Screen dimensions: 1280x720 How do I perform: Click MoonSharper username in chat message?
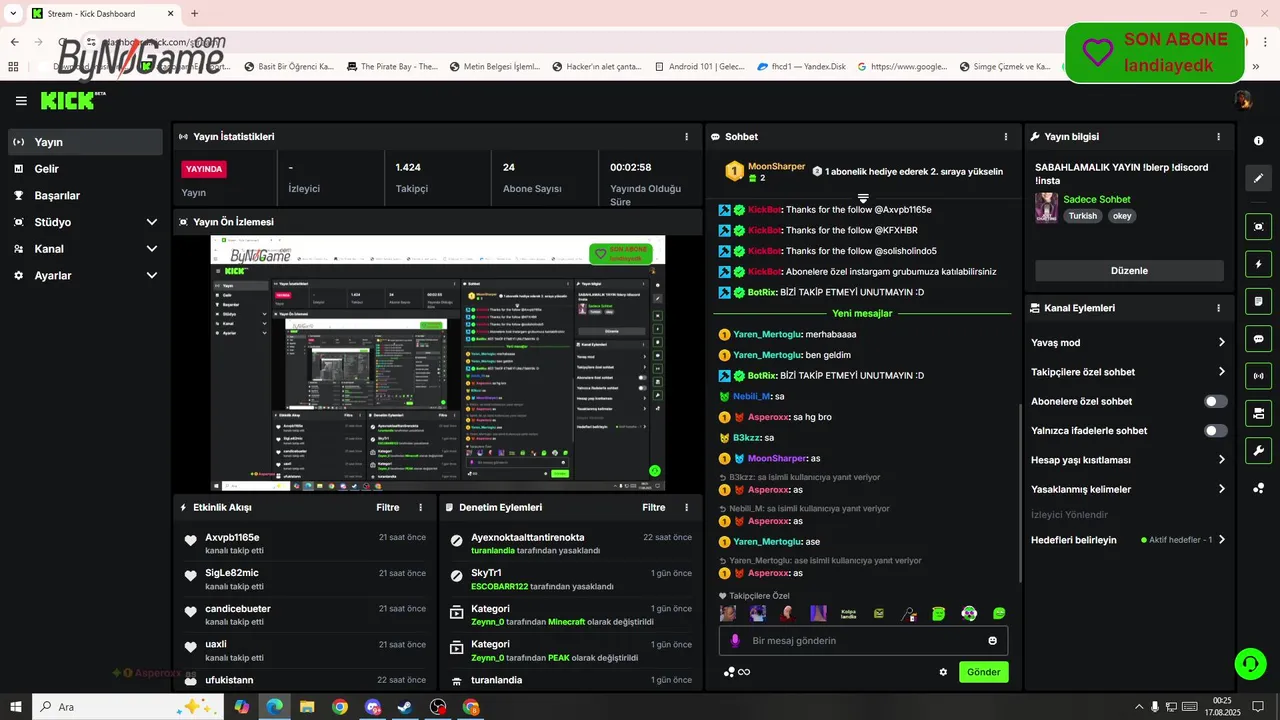pyautogui.click(x=779, y=458)
